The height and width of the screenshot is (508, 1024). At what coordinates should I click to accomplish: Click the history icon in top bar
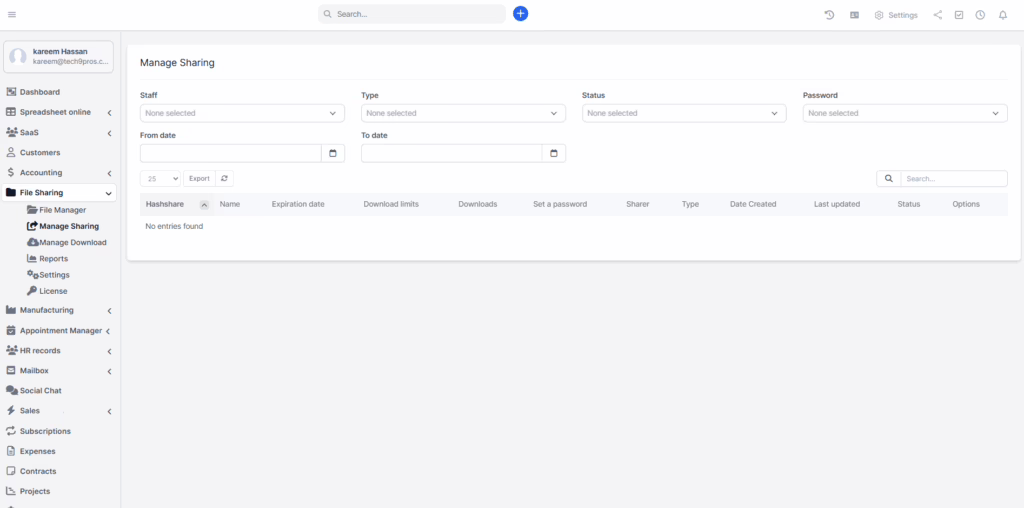tap(829, 15)
